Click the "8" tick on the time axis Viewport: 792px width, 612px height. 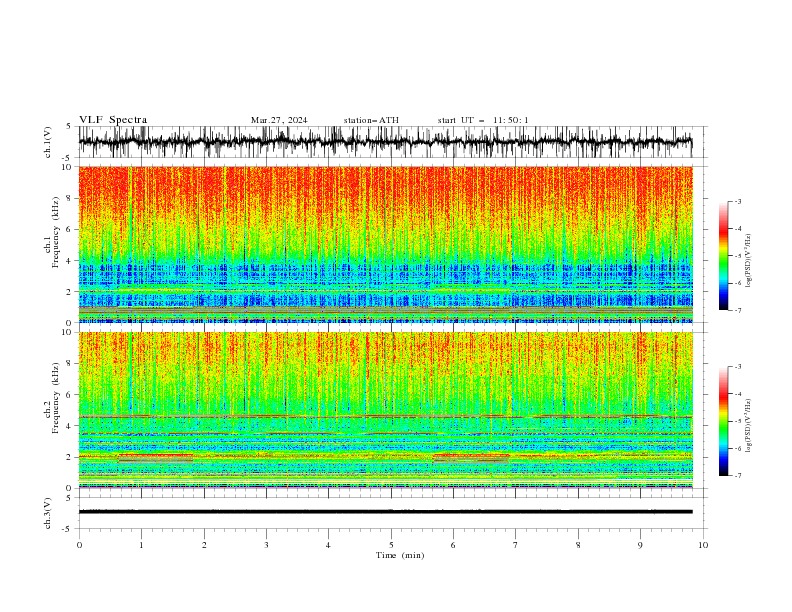point(578,545)
